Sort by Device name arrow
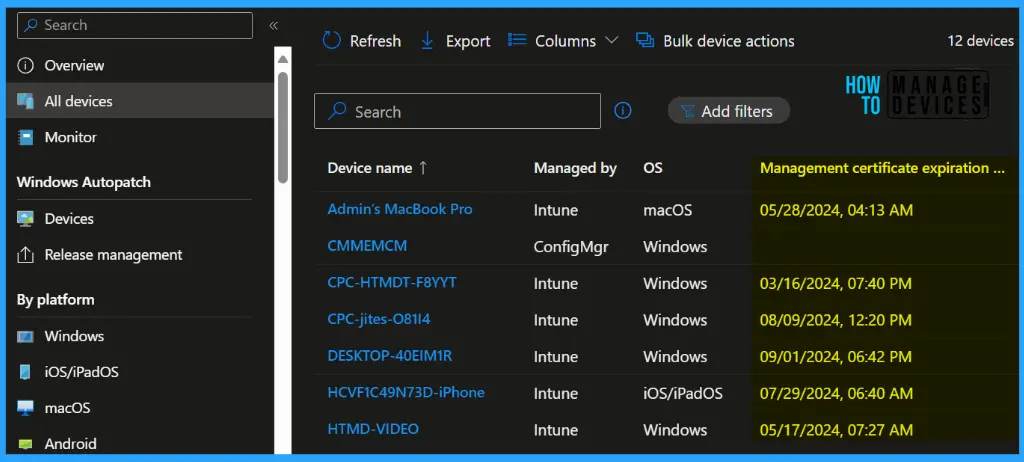 tap(423, 168)
